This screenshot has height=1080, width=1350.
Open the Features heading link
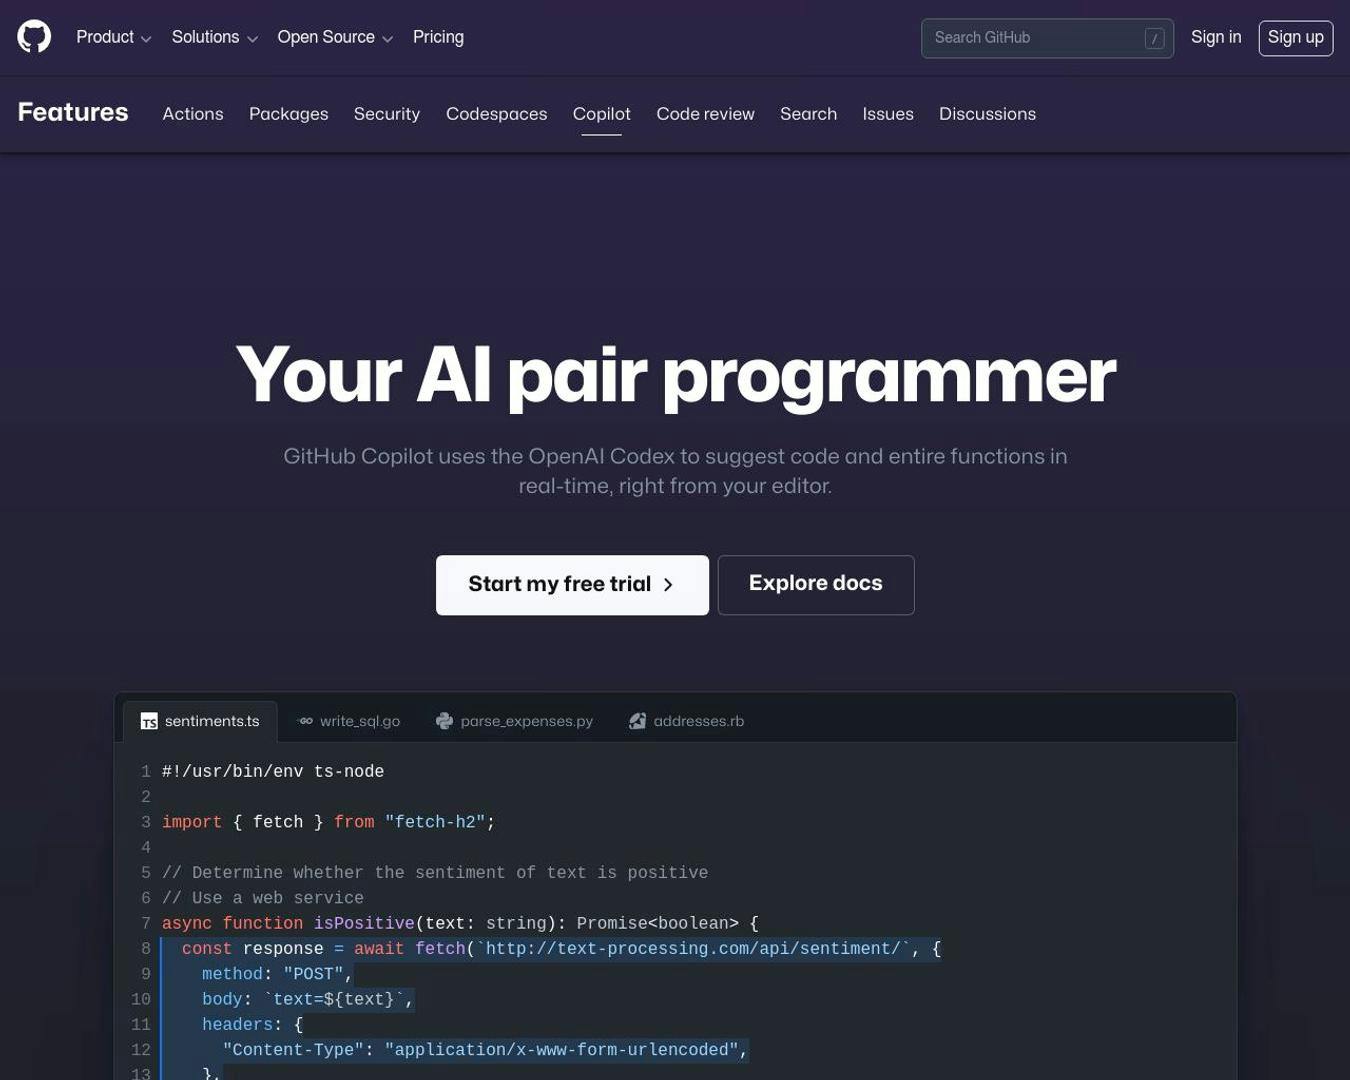pos(73,112)
